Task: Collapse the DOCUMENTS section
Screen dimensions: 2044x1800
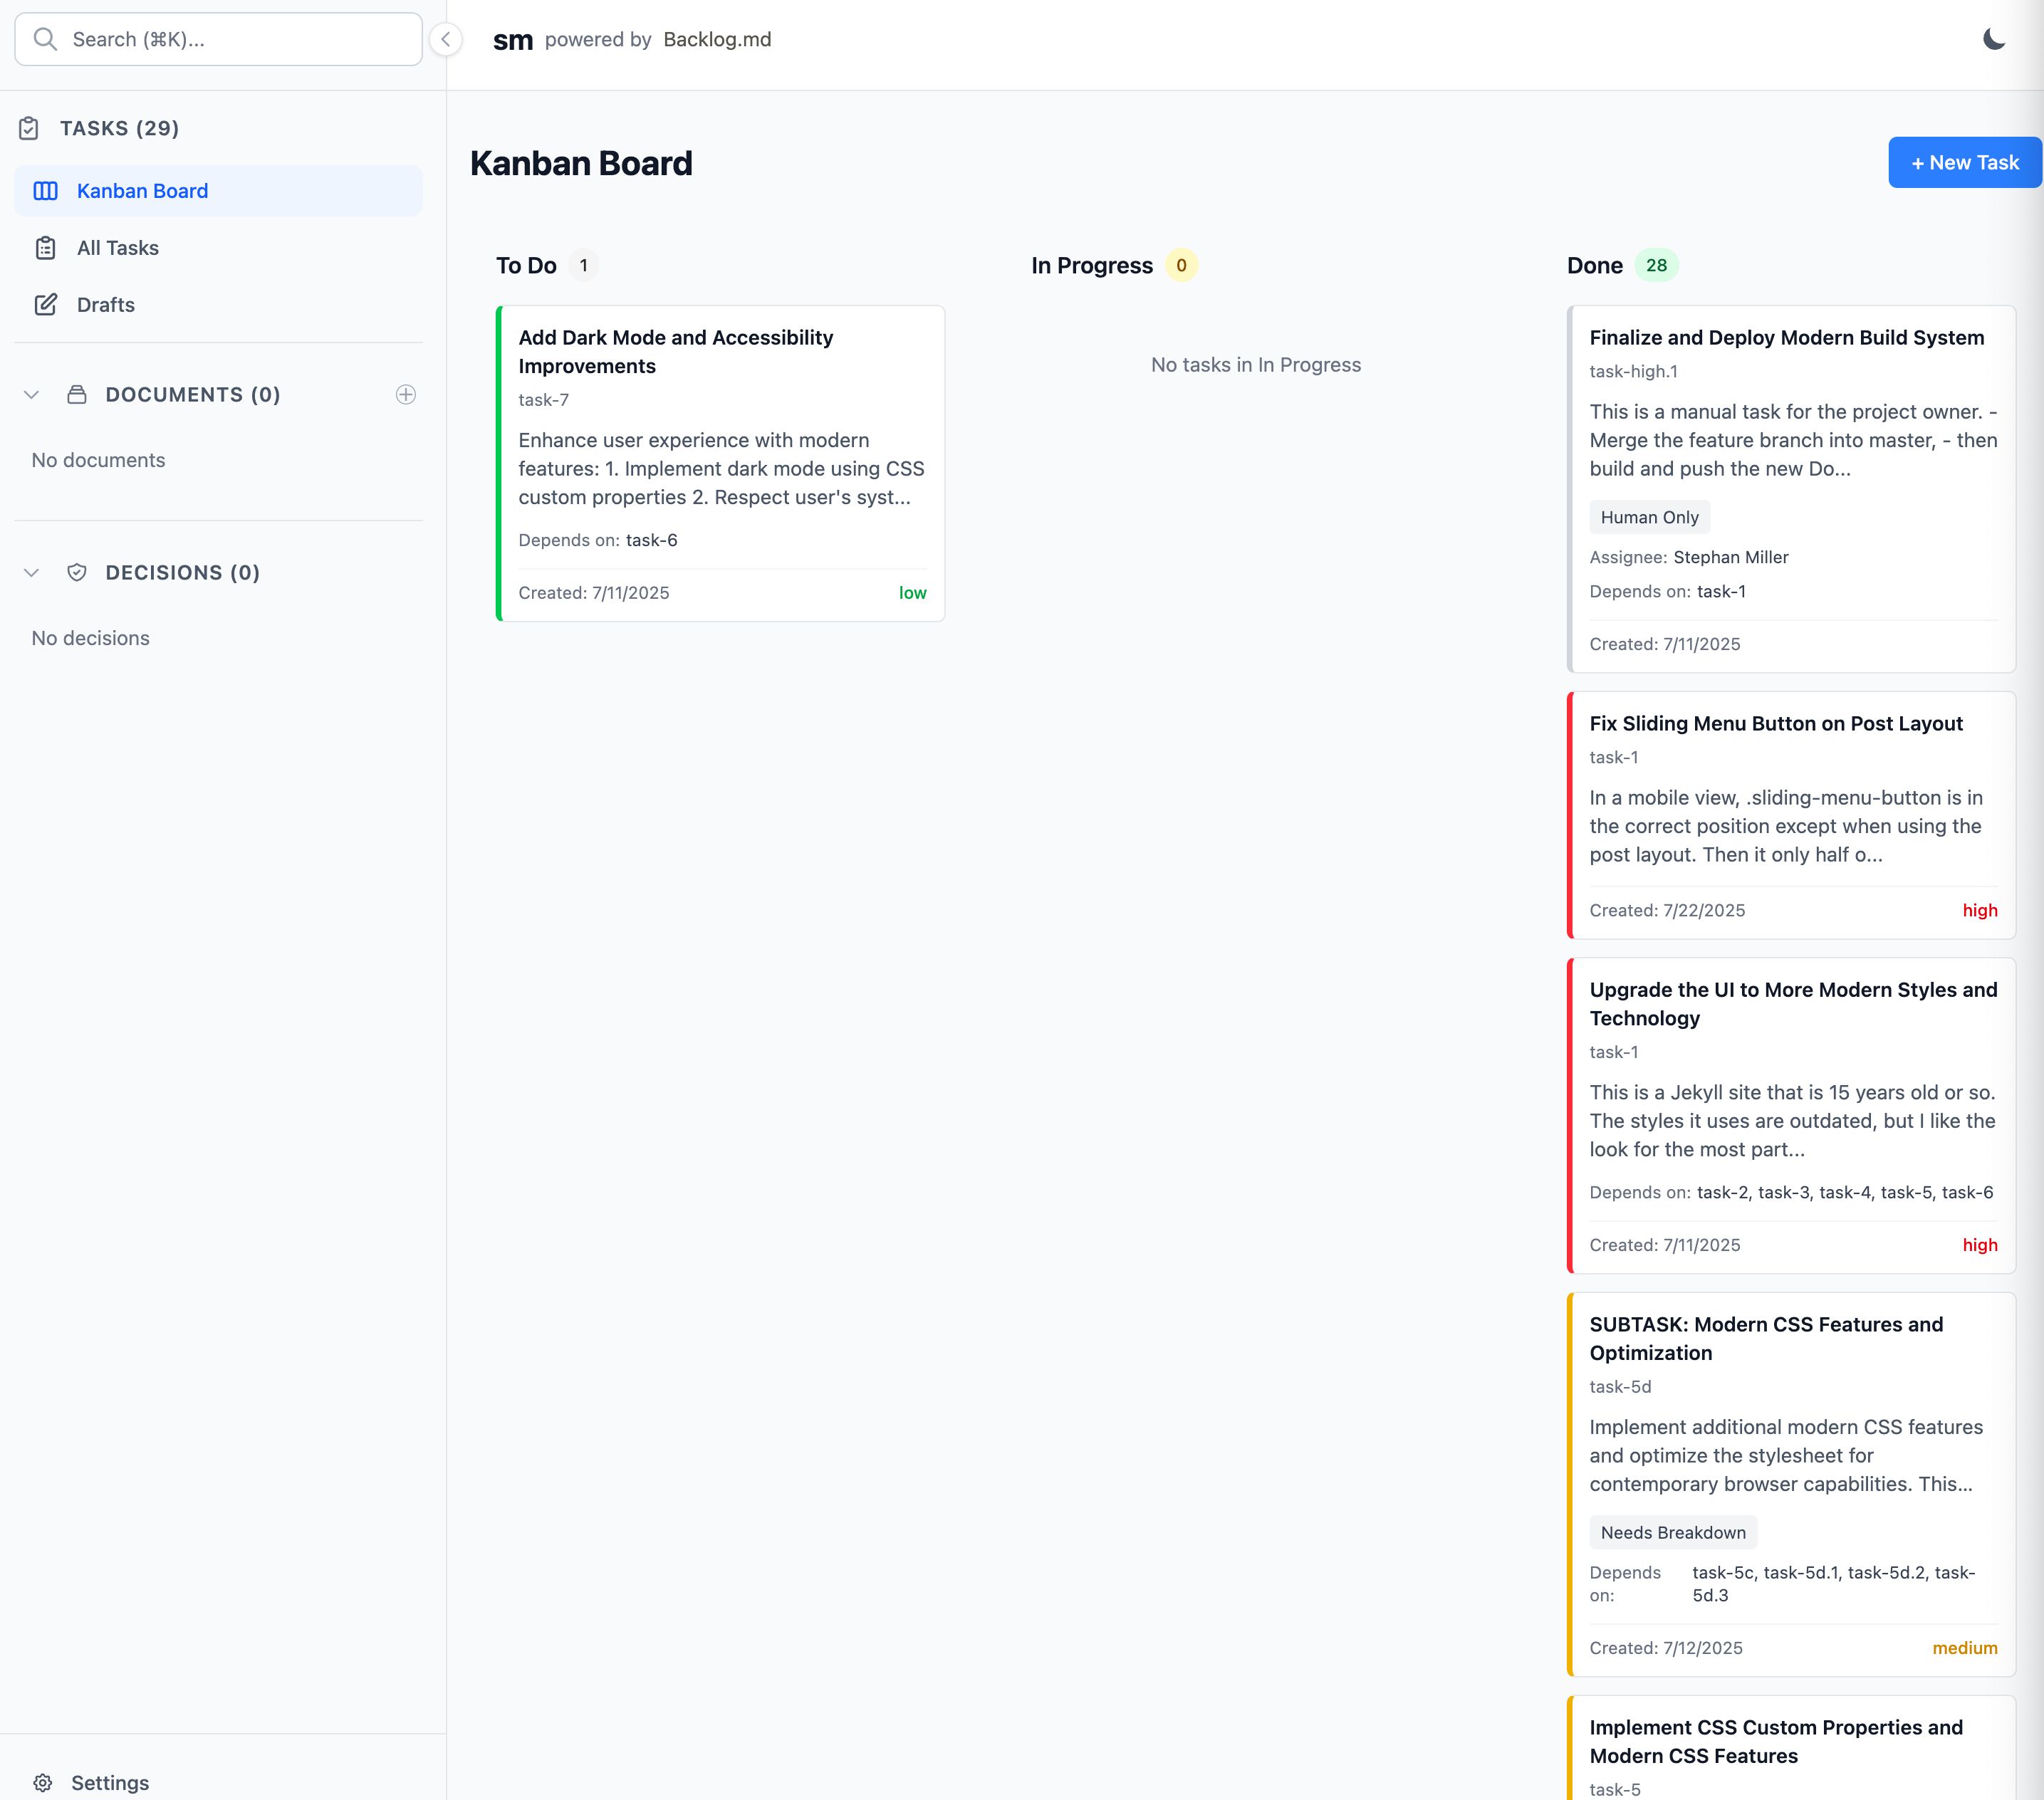Action: point(31,394)
